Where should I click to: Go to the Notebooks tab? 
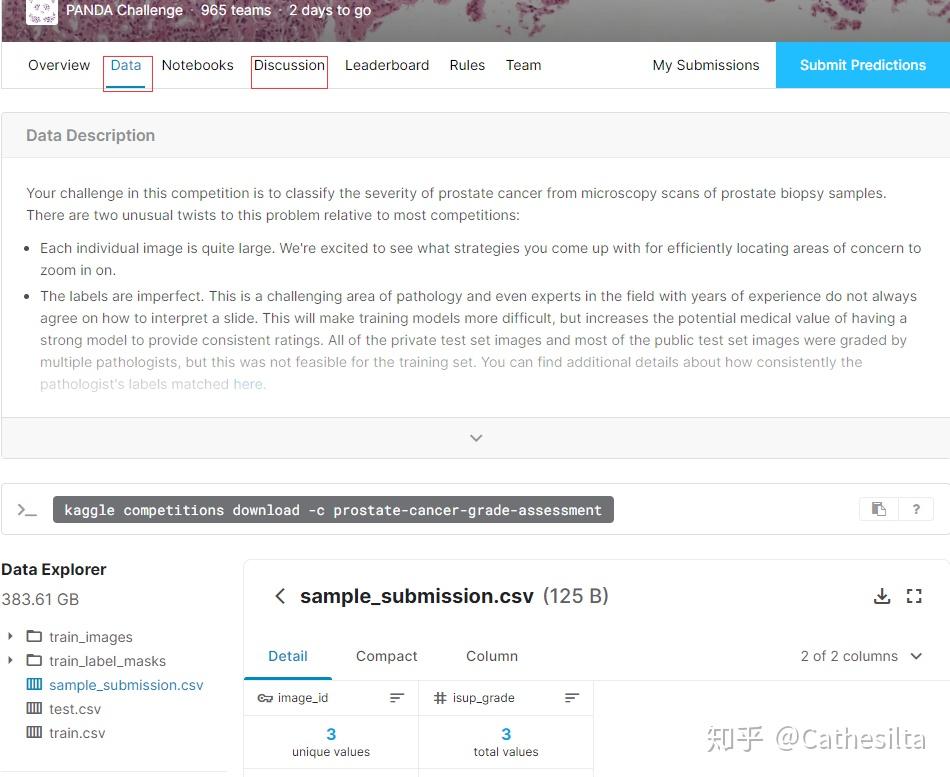198,65
